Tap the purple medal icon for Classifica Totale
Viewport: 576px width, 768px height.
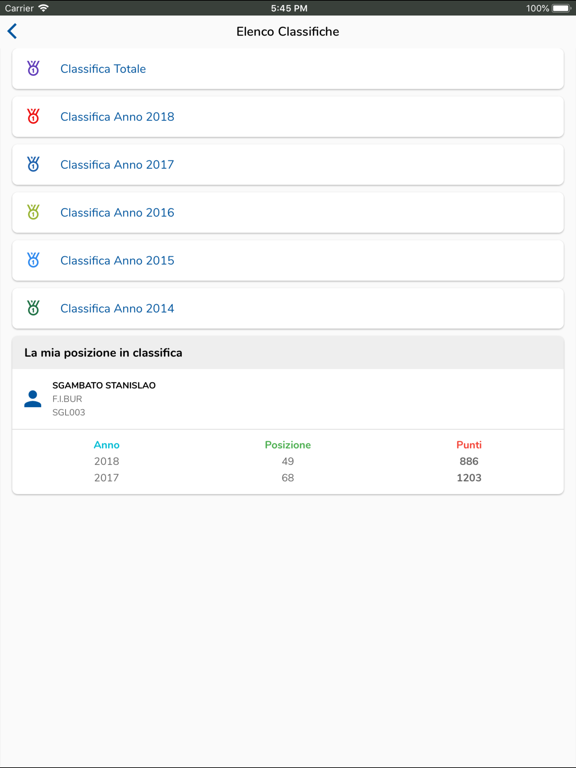[33, 68]
